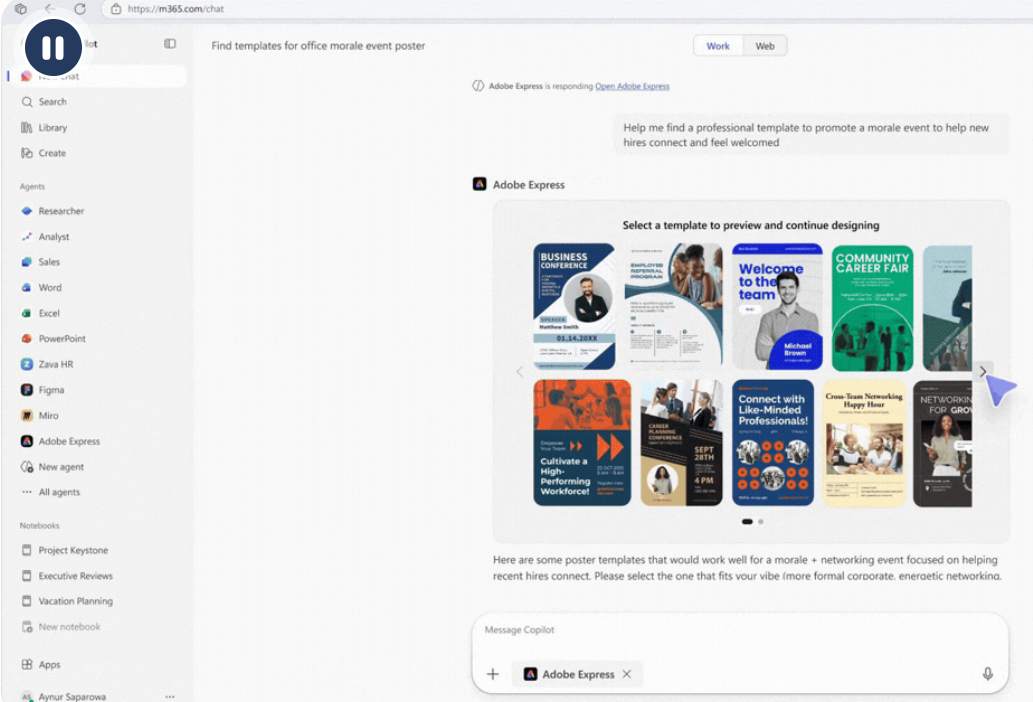Select the Employee Referral Program template
1033x702 pixels.
point(673,305)
